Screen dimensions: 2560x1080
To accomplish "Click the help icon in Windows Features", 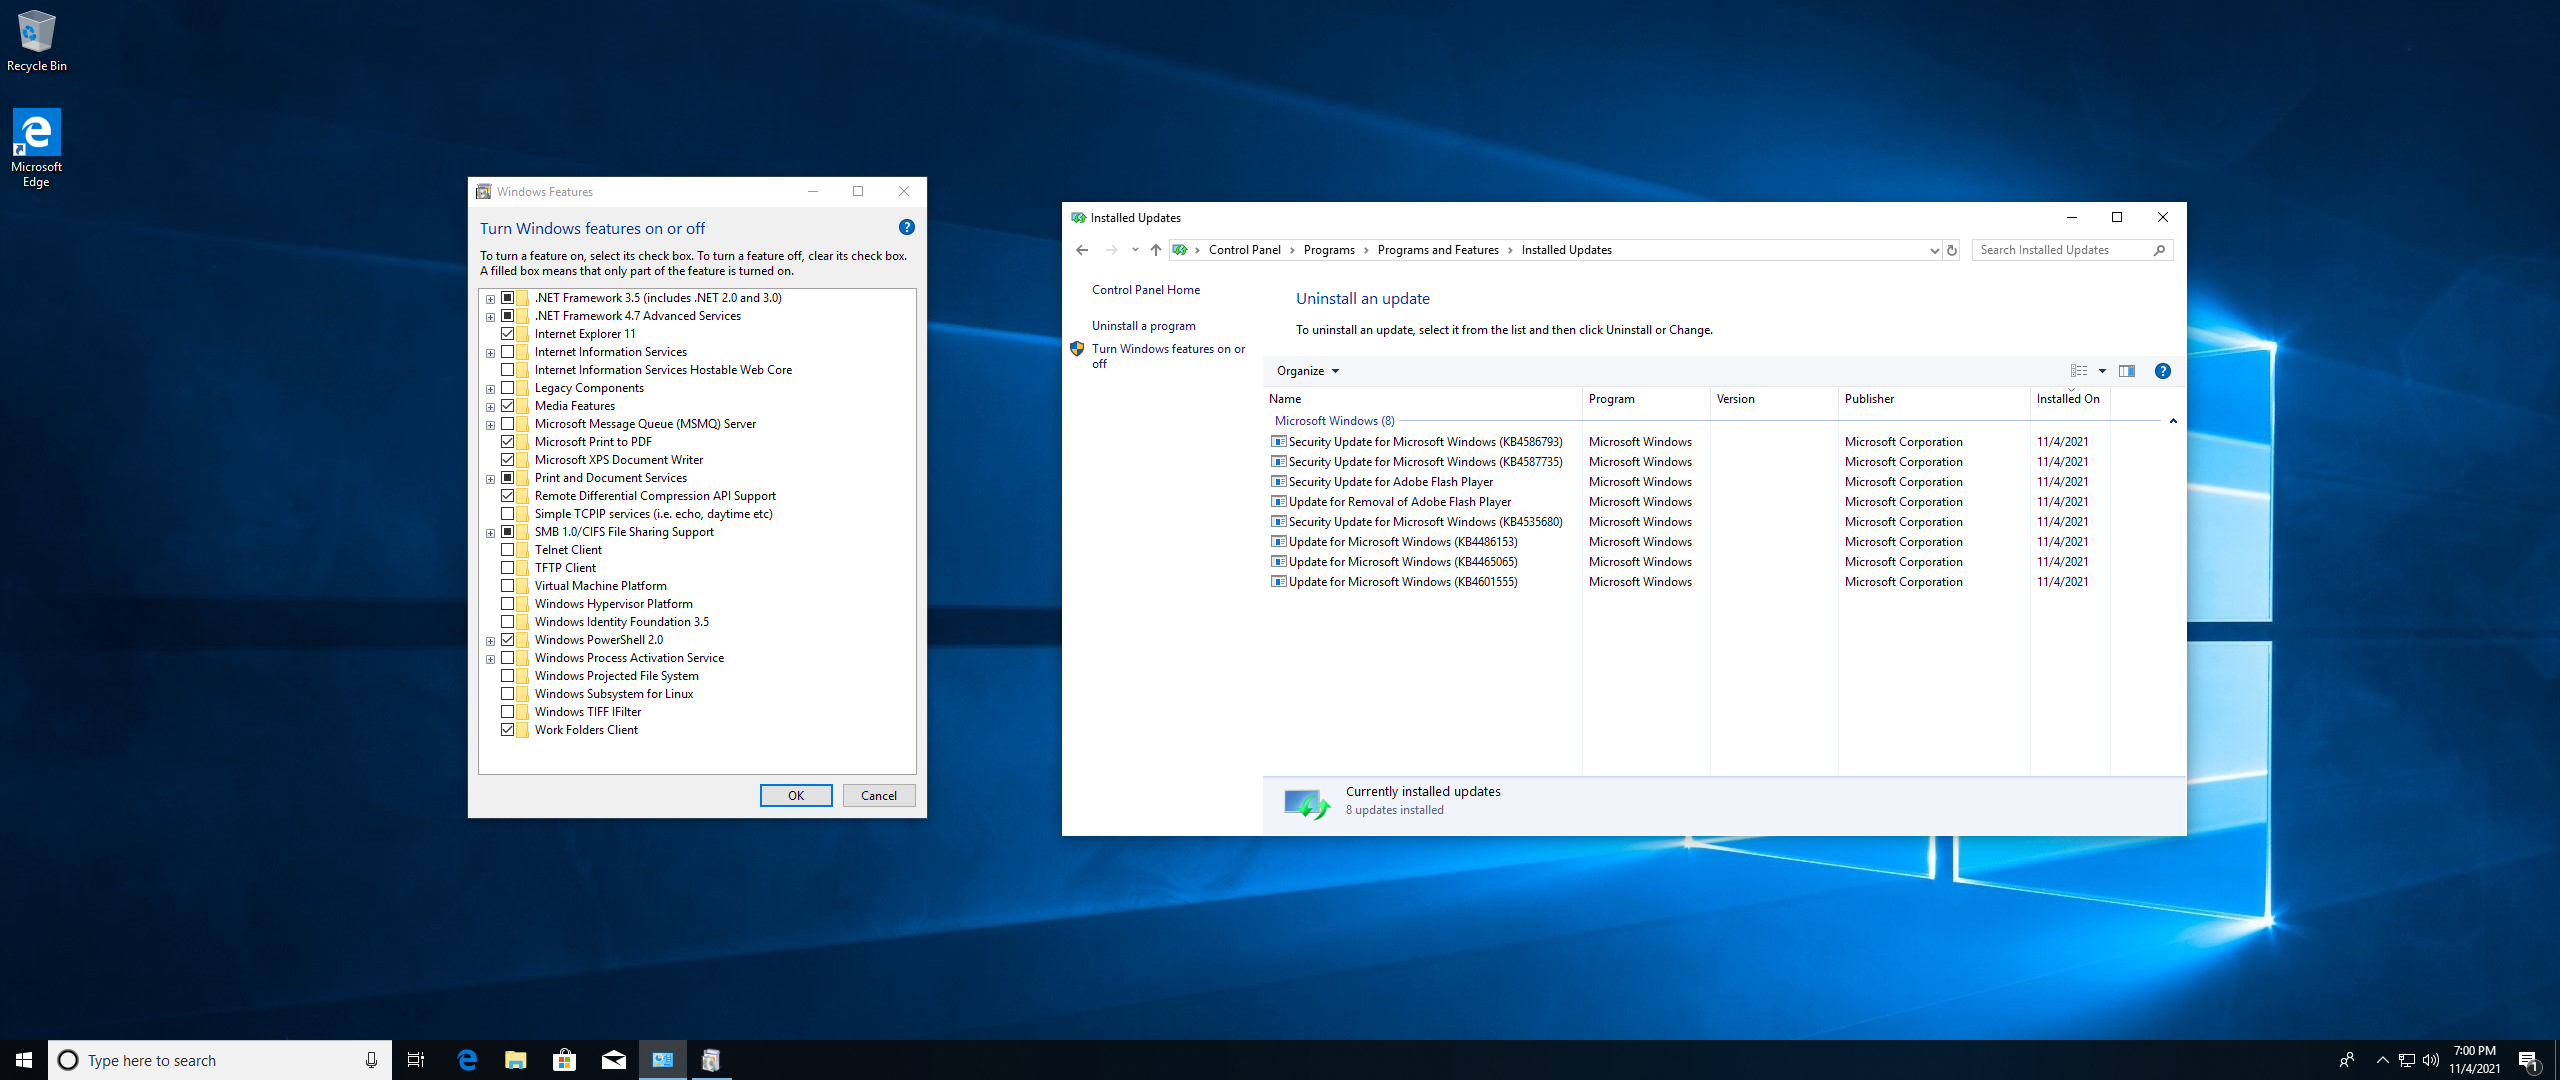I will pos(906,227).
